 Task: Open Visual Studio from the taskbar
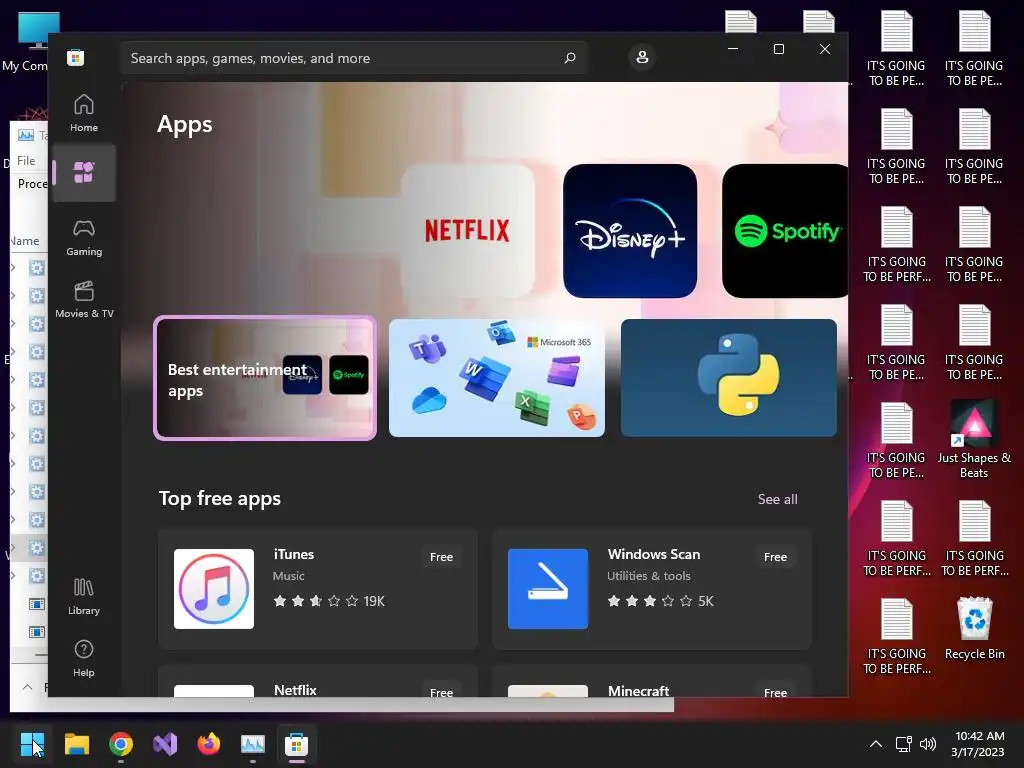(x=165, y=744)
